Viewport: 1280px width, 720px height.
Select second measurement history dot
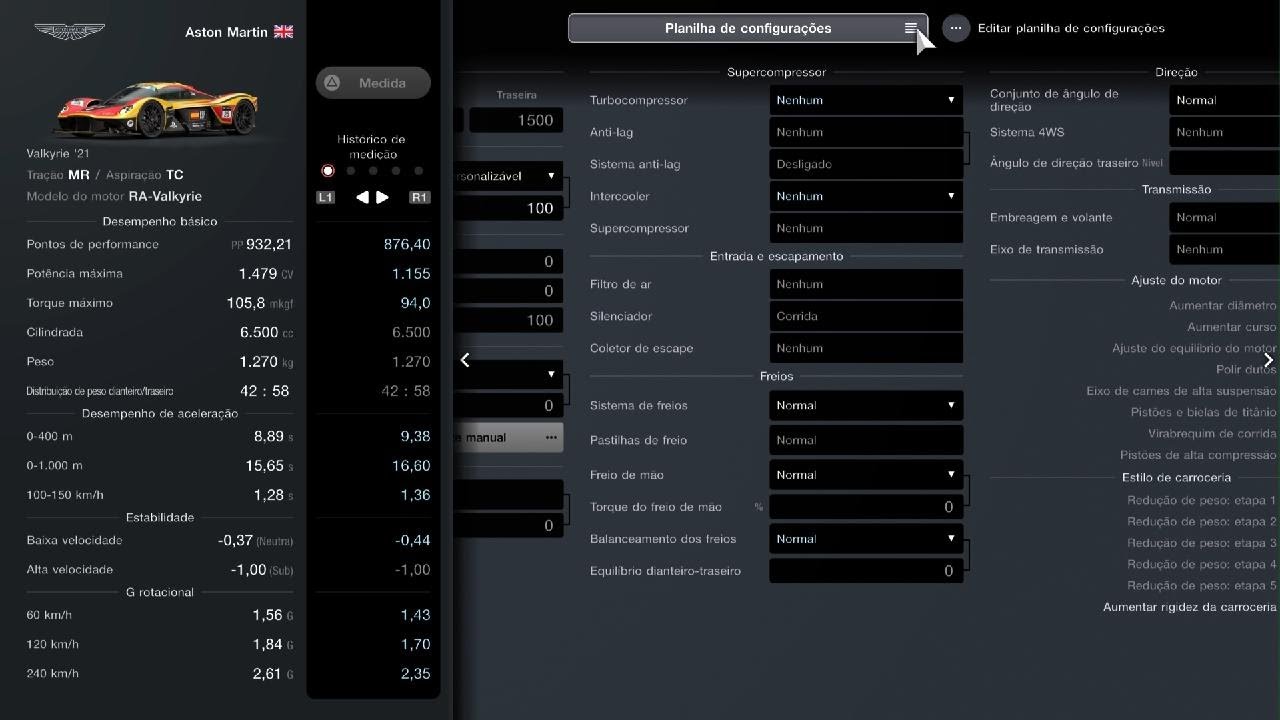pos(350,171)
